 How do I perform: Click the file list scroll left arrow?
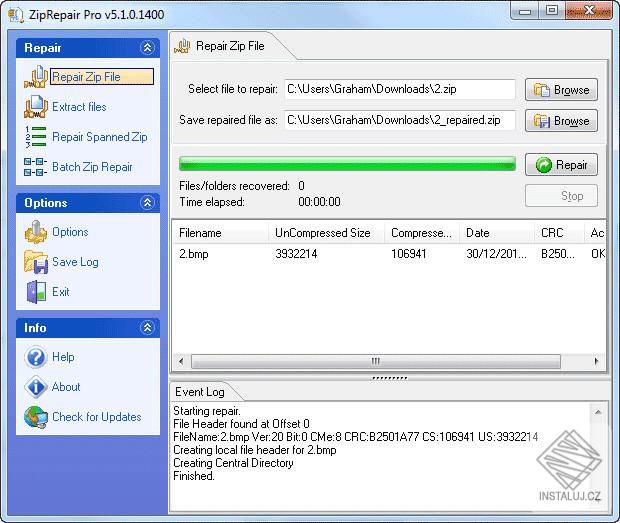tap(181, 361)
